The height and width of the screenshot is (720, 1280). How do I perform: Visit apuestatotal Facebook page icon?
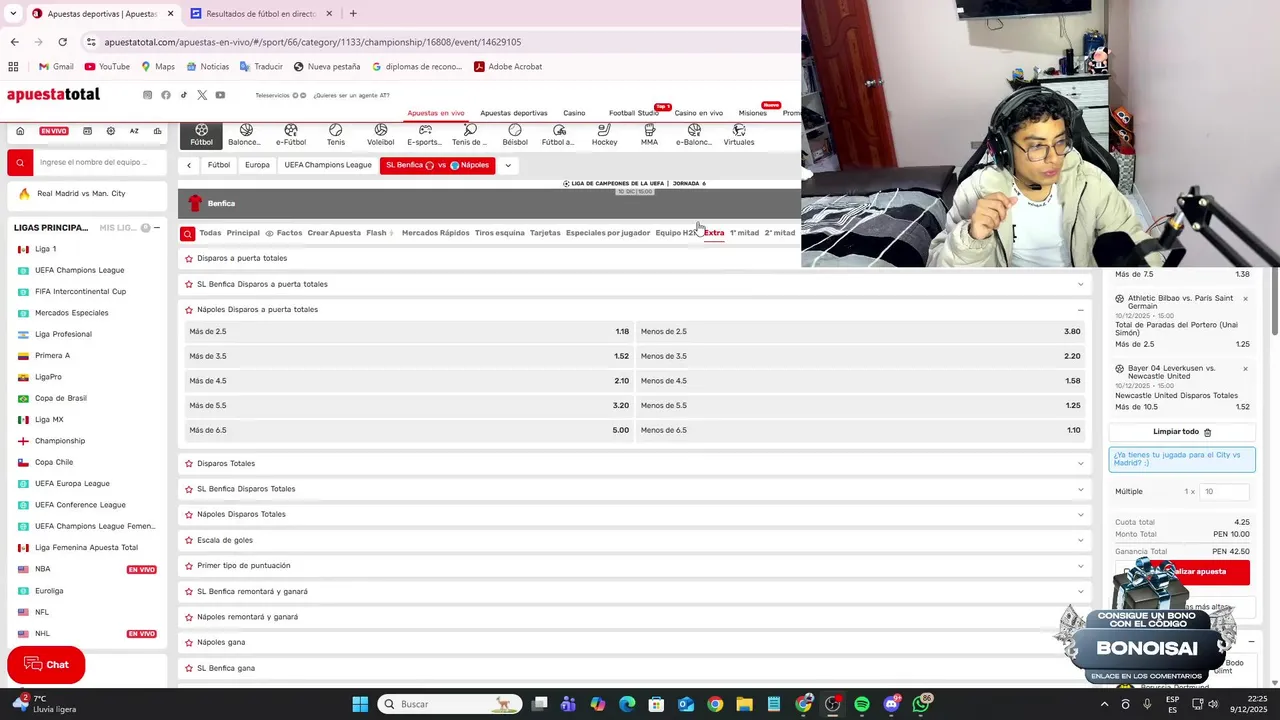click(166, 95)
